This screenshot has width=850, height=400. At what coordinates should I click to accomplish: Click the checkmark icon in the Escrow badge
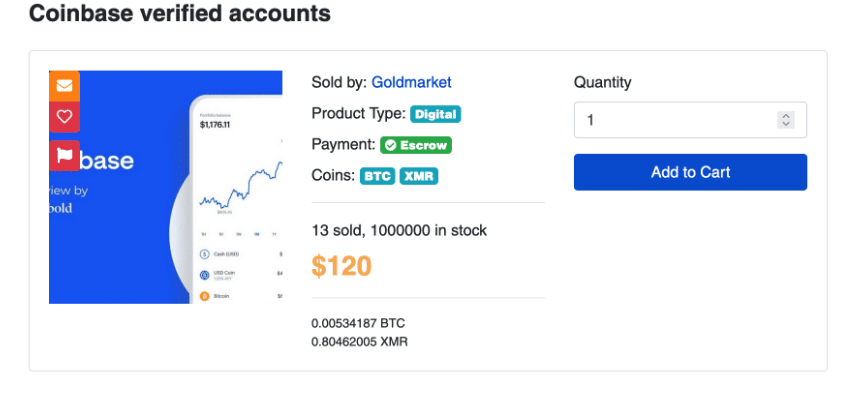coord(390,145)
